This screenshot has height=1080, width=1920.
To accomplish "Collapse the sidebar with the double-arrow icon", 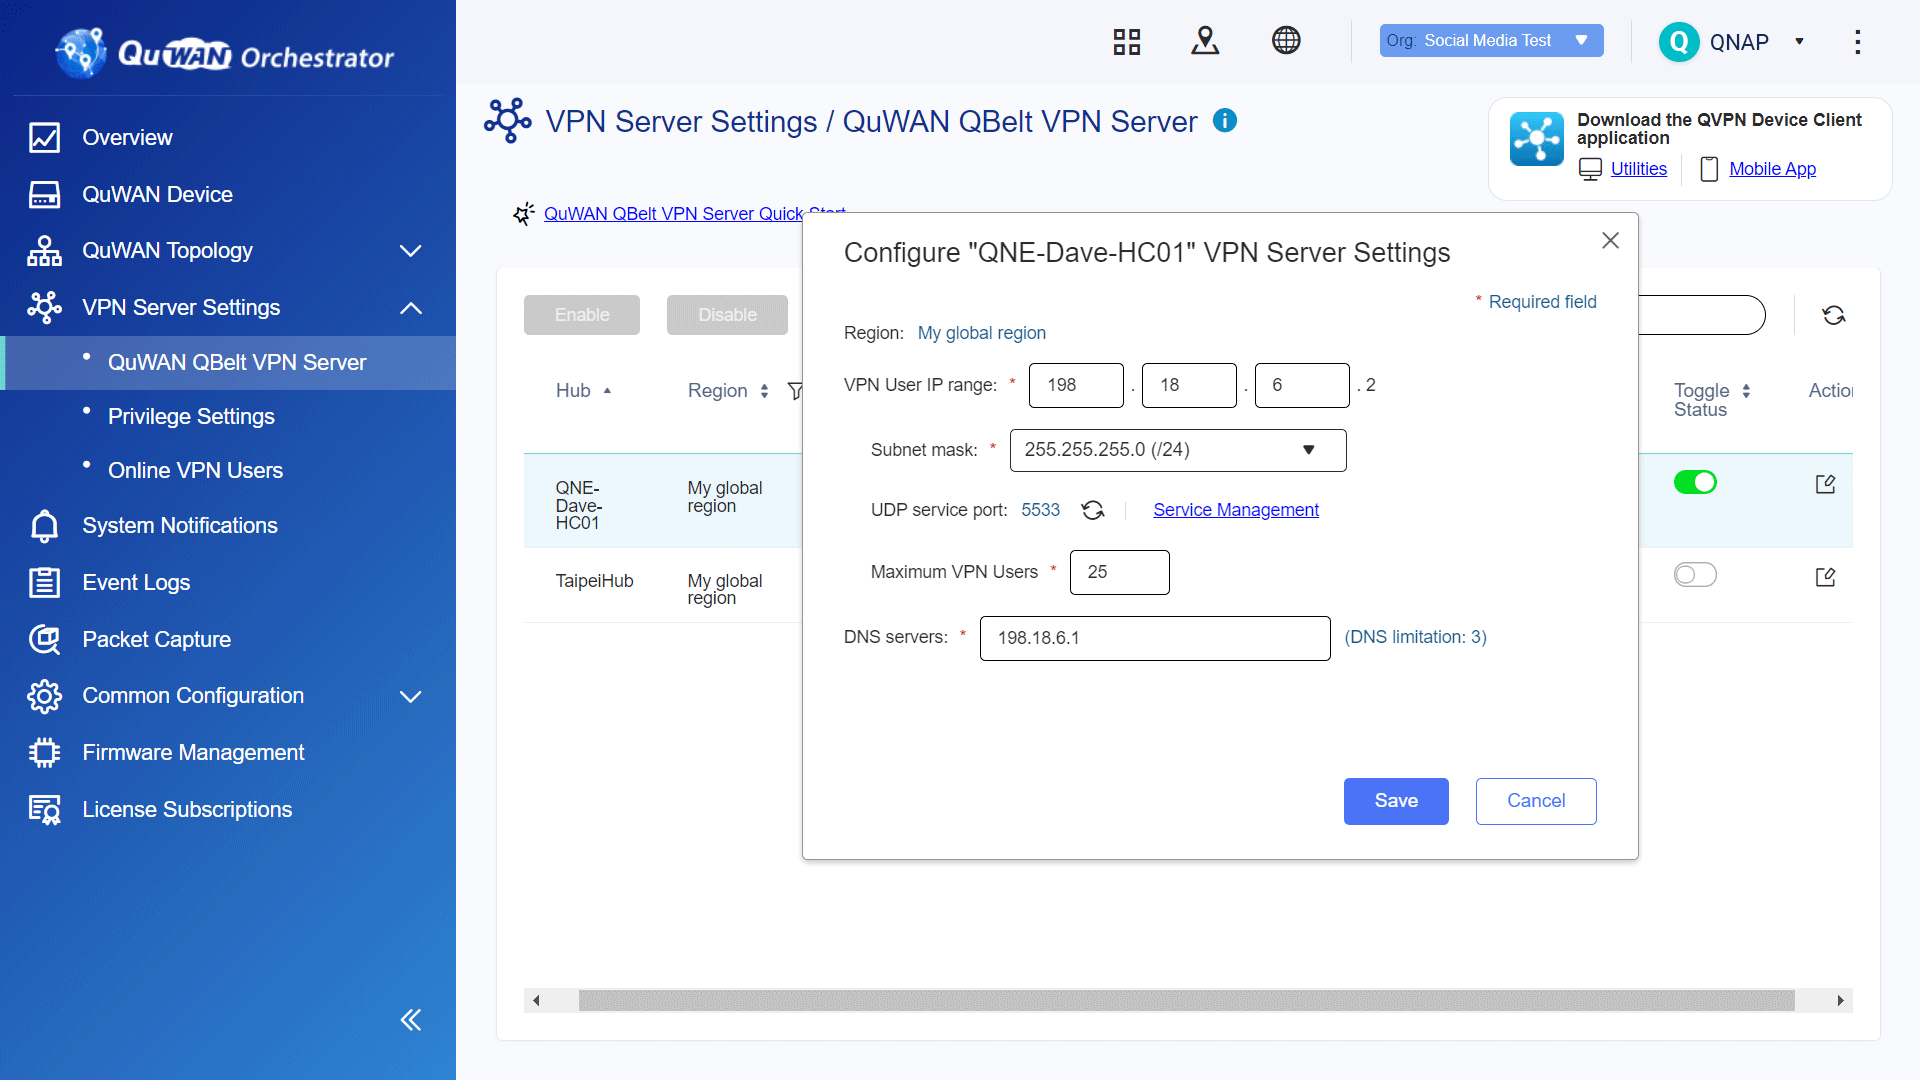I will click(411, 1020).
